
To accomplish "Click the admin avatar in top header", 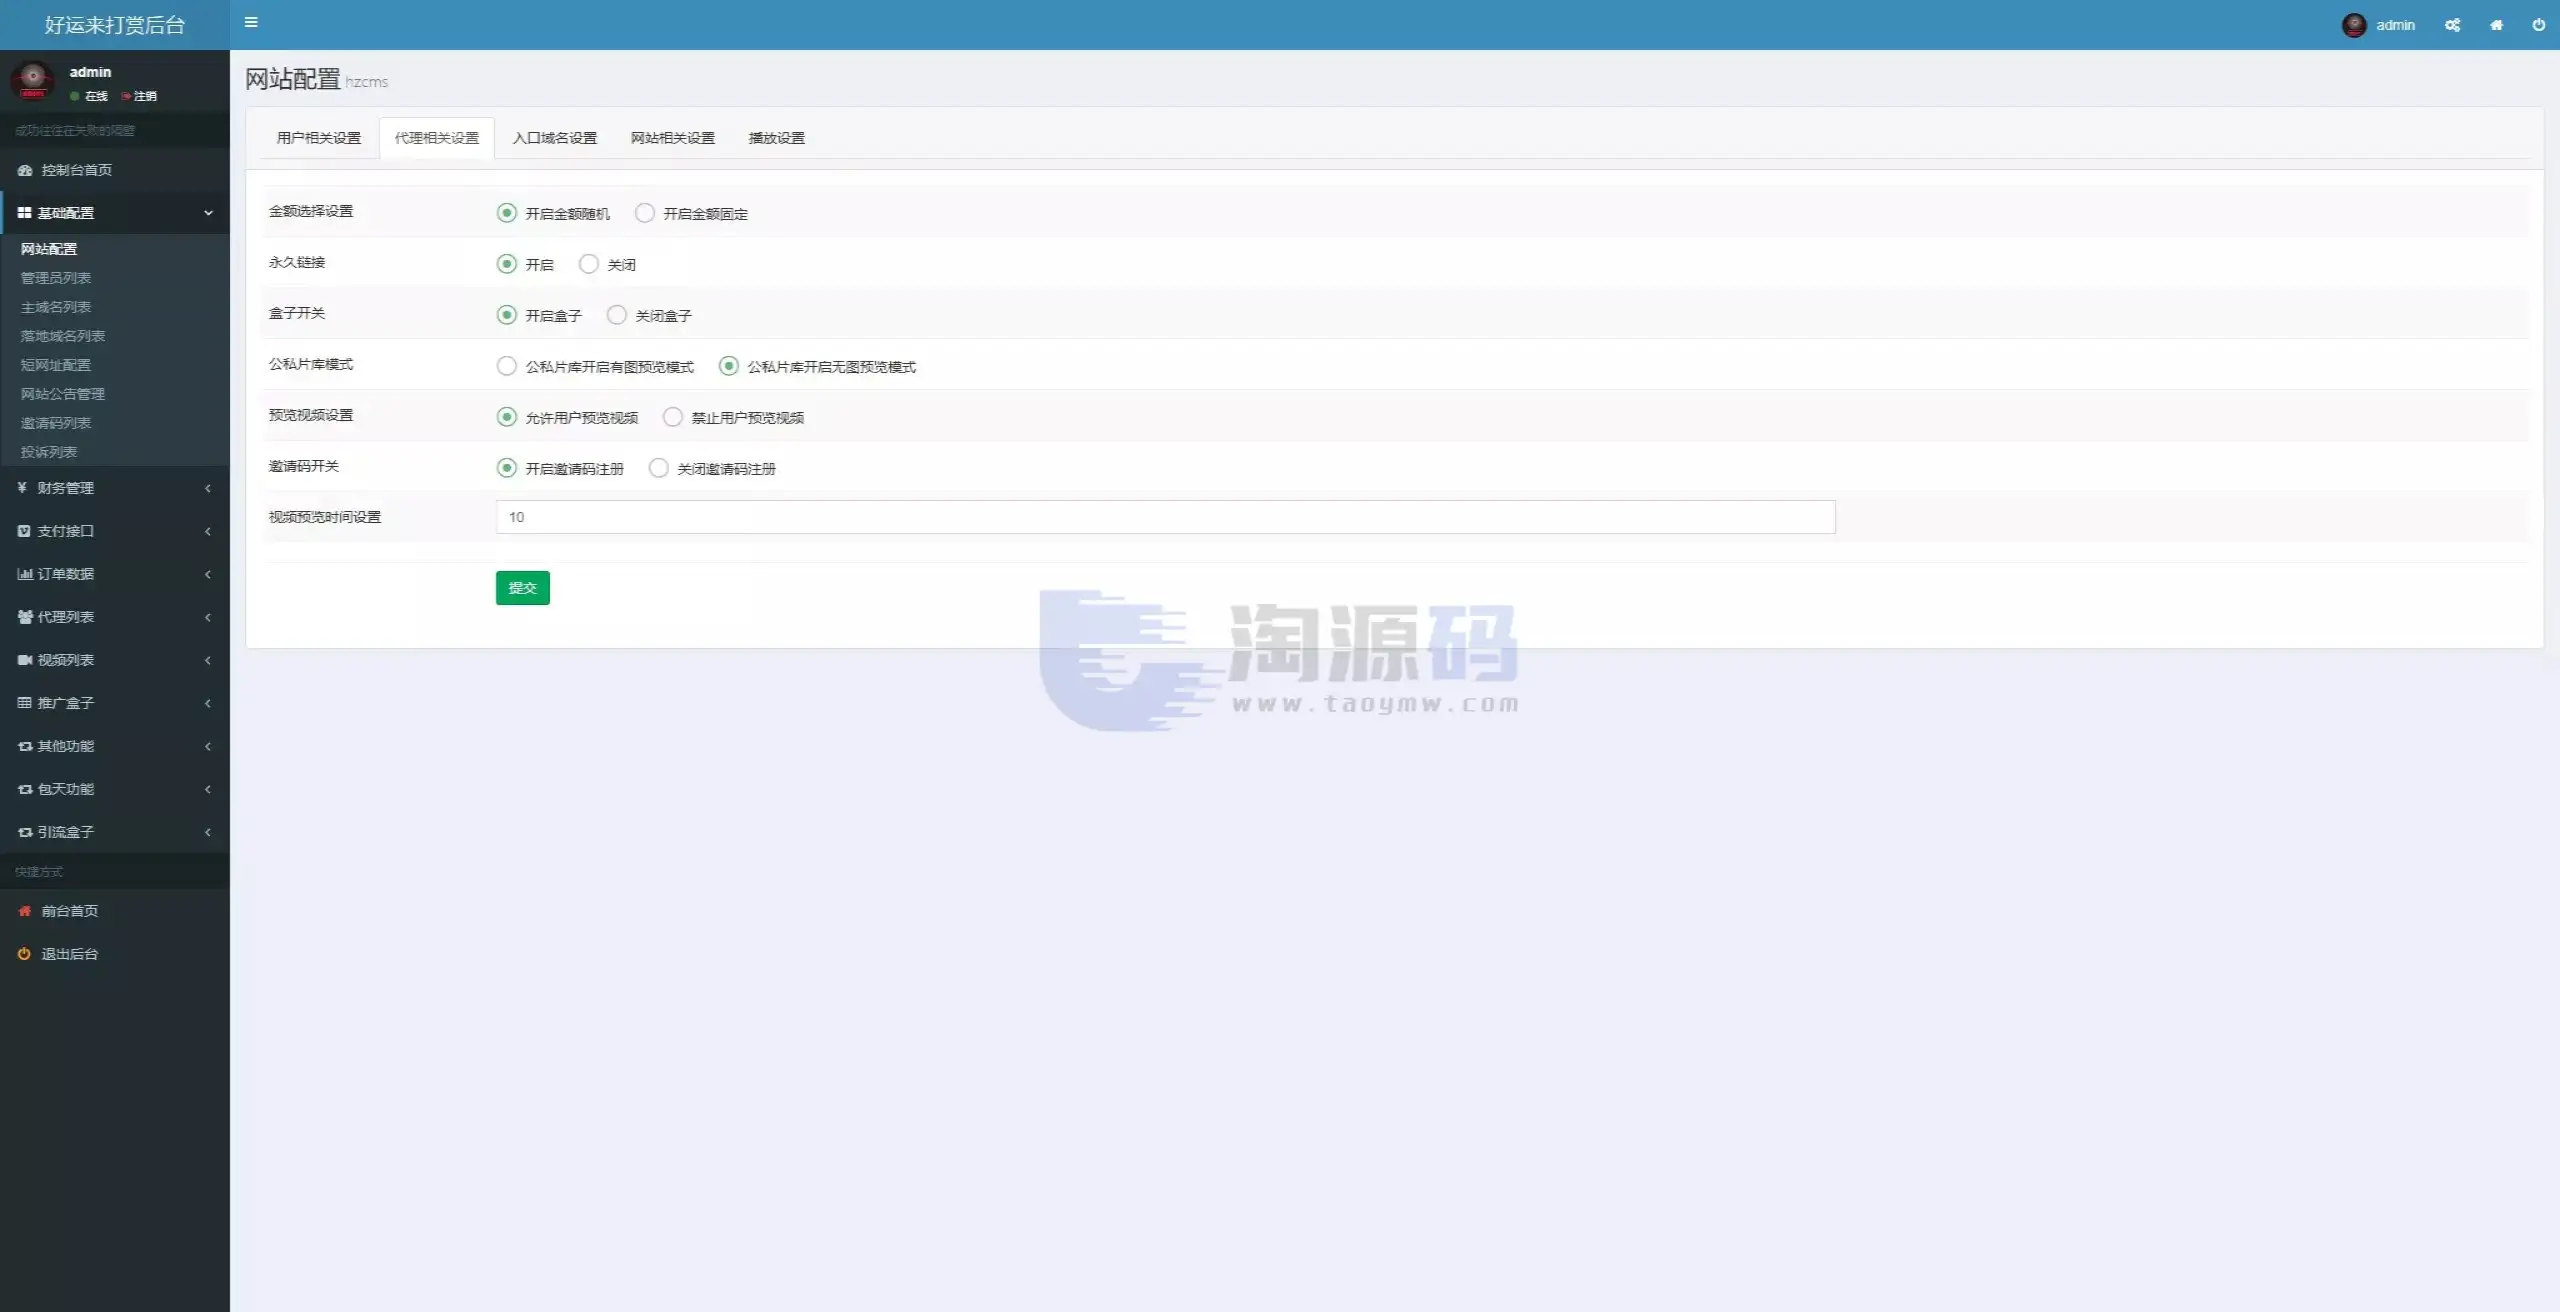I will (2354, 25).
